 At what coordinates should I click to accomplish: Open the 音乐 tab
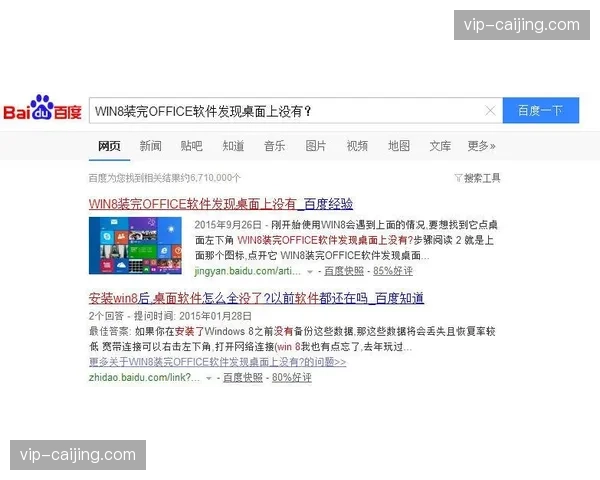274,146
